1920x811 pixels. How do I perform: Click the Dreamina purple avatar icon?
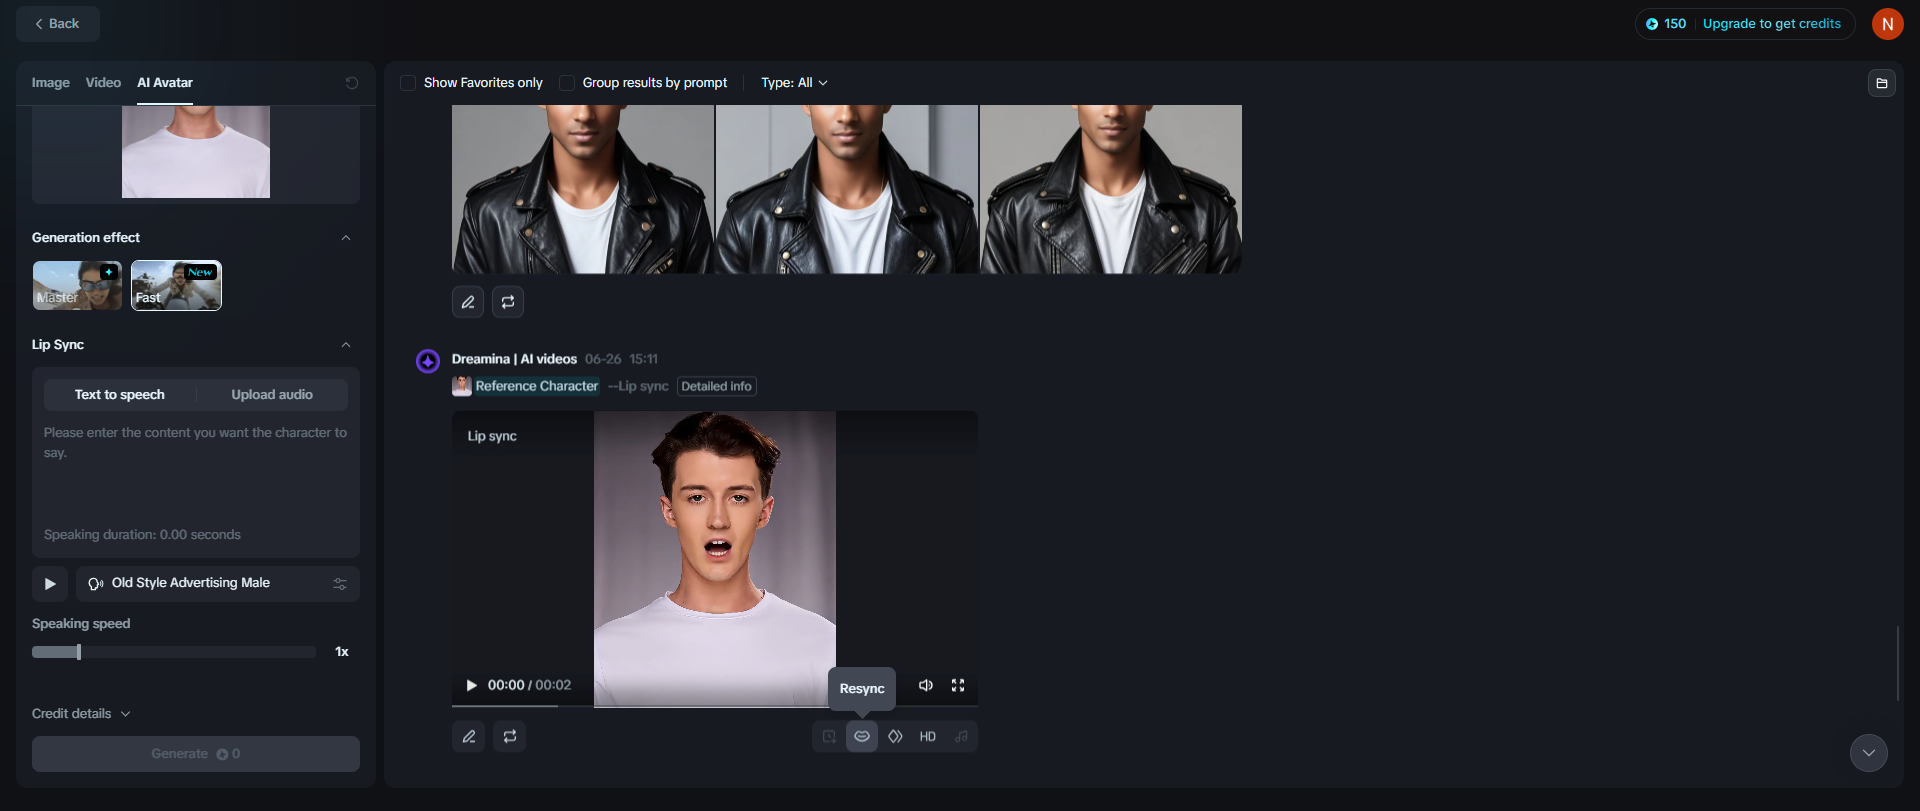428,361
